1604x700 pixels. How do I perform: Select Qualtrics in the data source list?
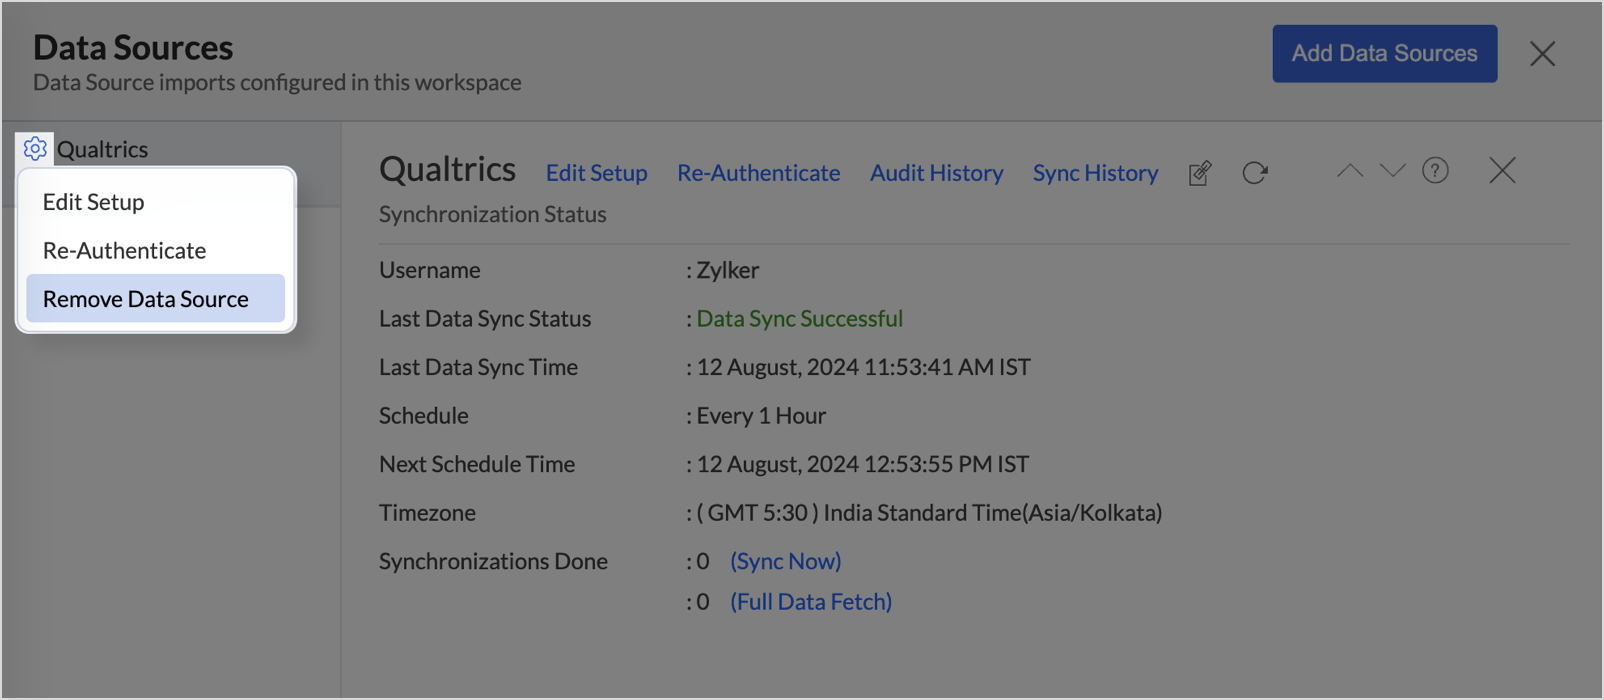pos(102,149)
